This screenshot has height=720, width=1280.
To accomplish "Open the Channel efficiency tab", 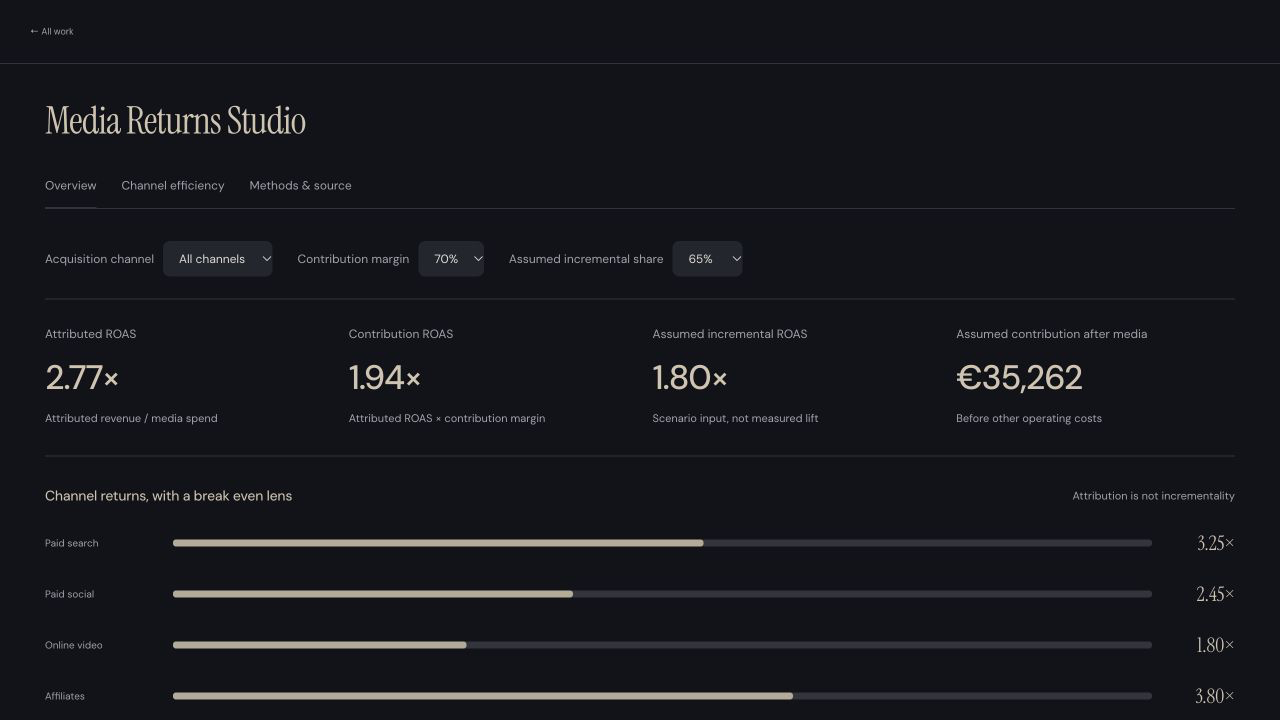I will [173, 186].
